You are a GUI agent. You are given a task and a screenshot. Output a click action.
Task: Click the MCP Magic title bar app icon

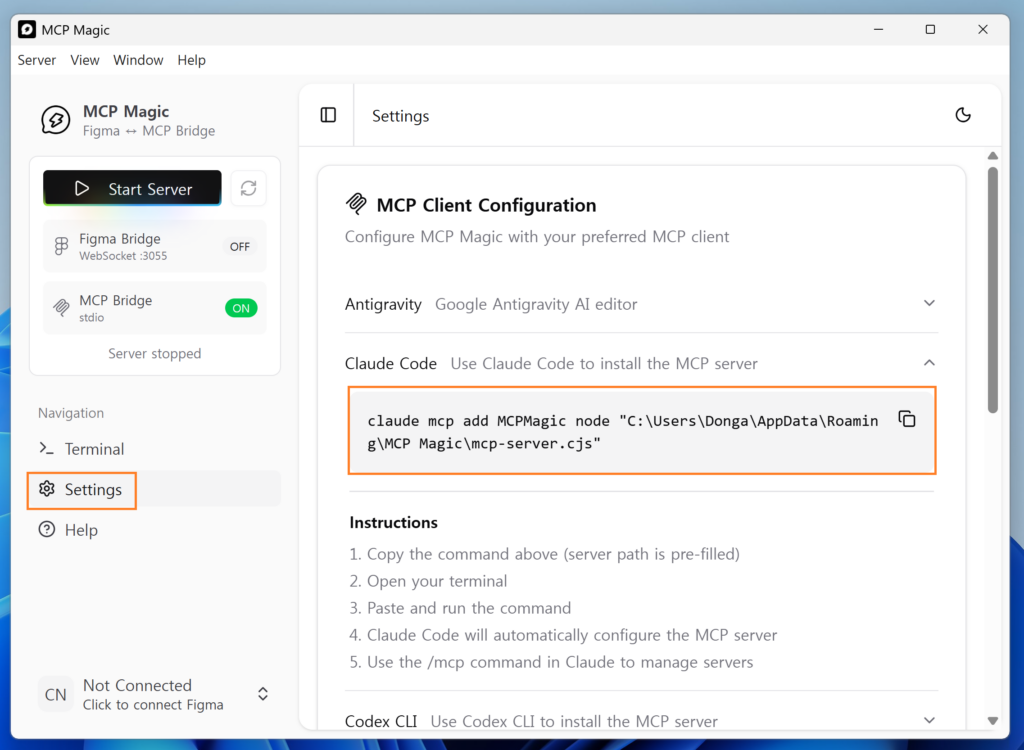coord(27,29)
